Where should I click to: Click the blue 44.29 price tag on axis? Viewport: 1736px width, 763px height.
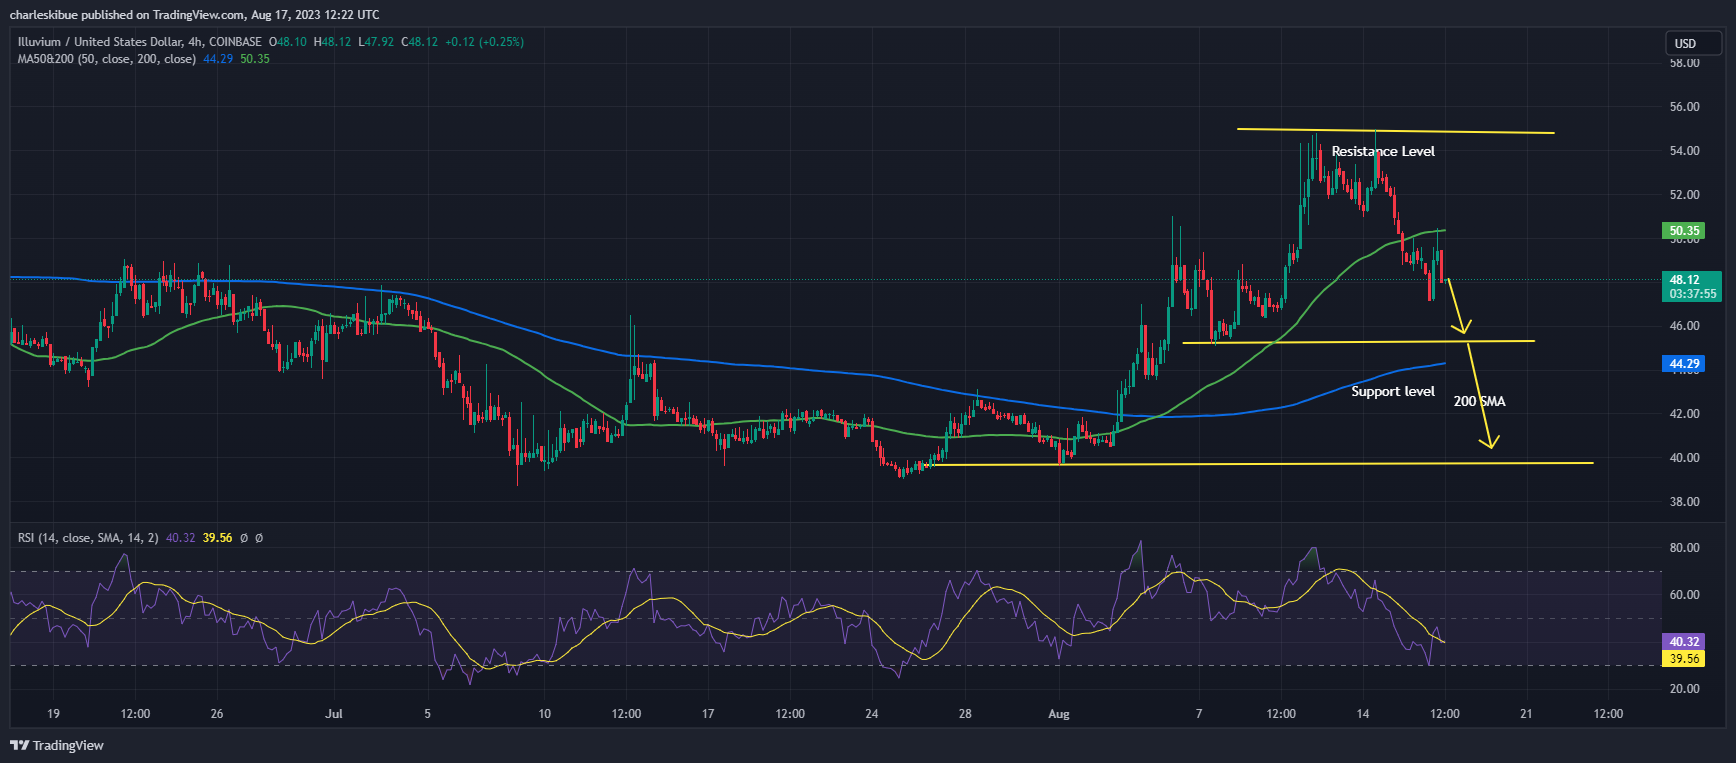click(x=1685, y=364)
